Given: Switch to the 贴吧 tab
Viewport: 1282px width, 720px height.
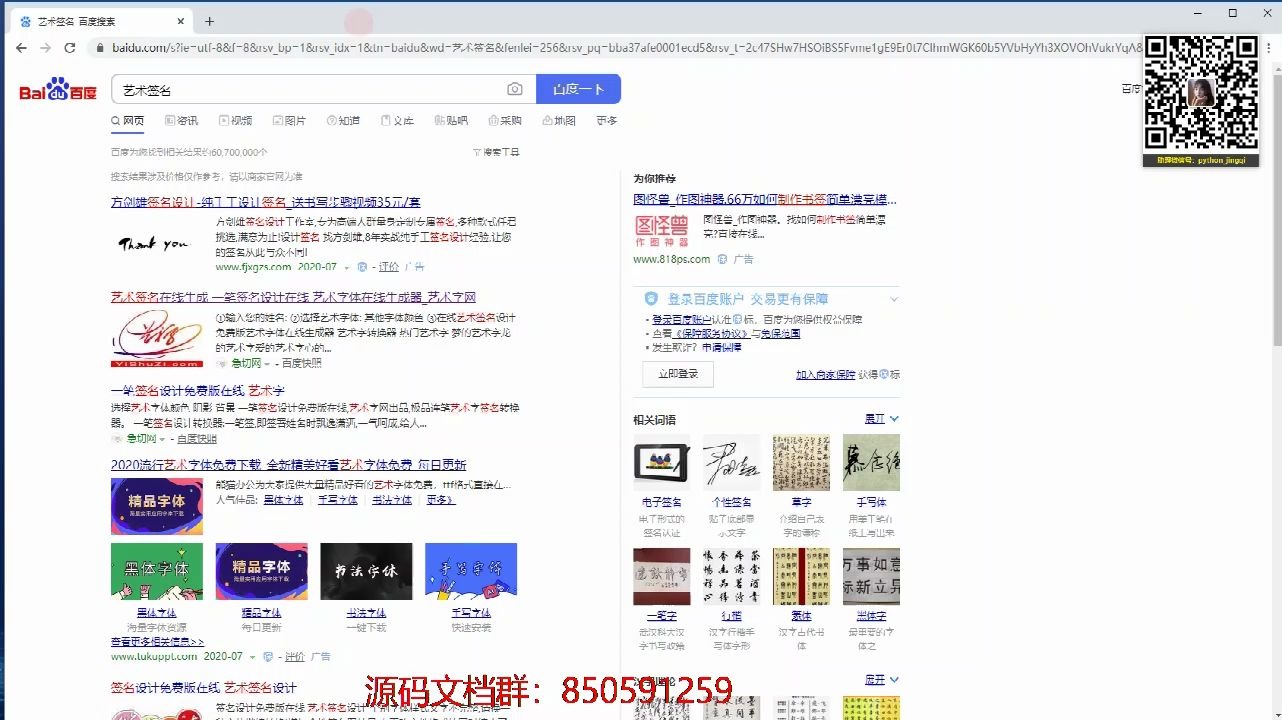Looking at the screenshot, I should 452,121.
